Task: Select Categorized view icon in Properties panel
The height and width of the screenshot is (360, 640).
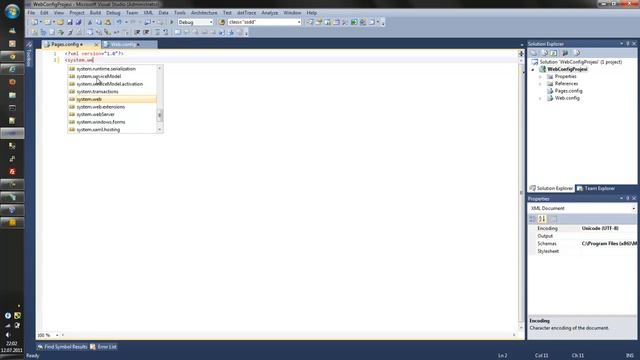Action: (533, 219)
